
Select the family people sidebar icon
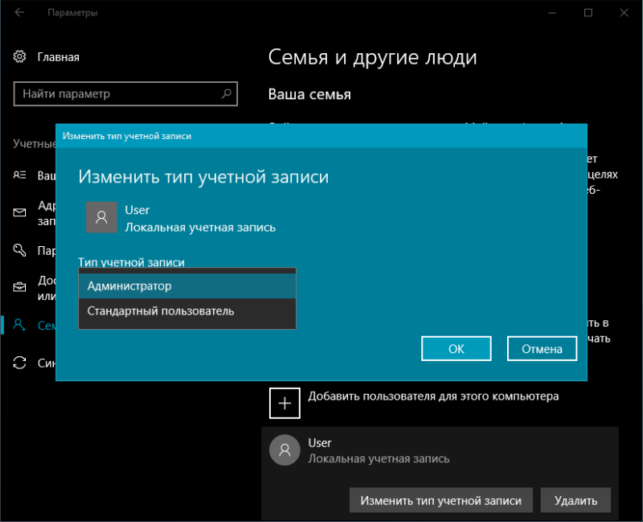pyautogui.click(x=19, y=325)
